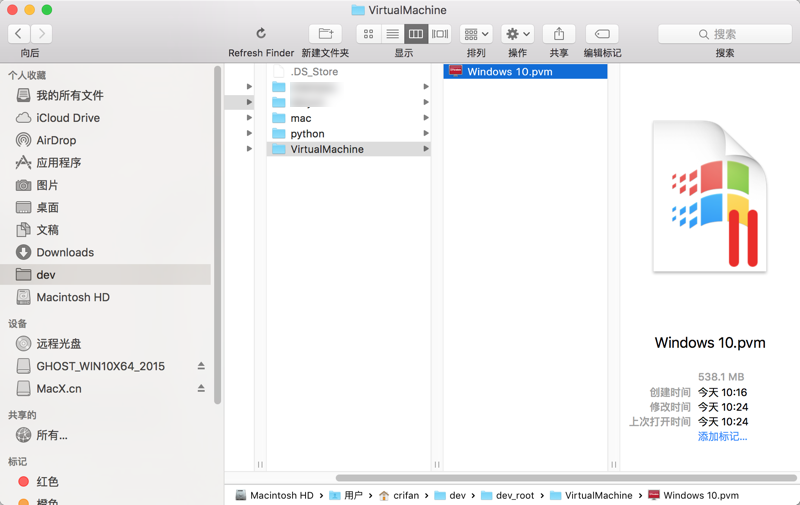Viewport: 800px width, 505px height.
Task: Switch to list view mode
Action: coord(392,34)
